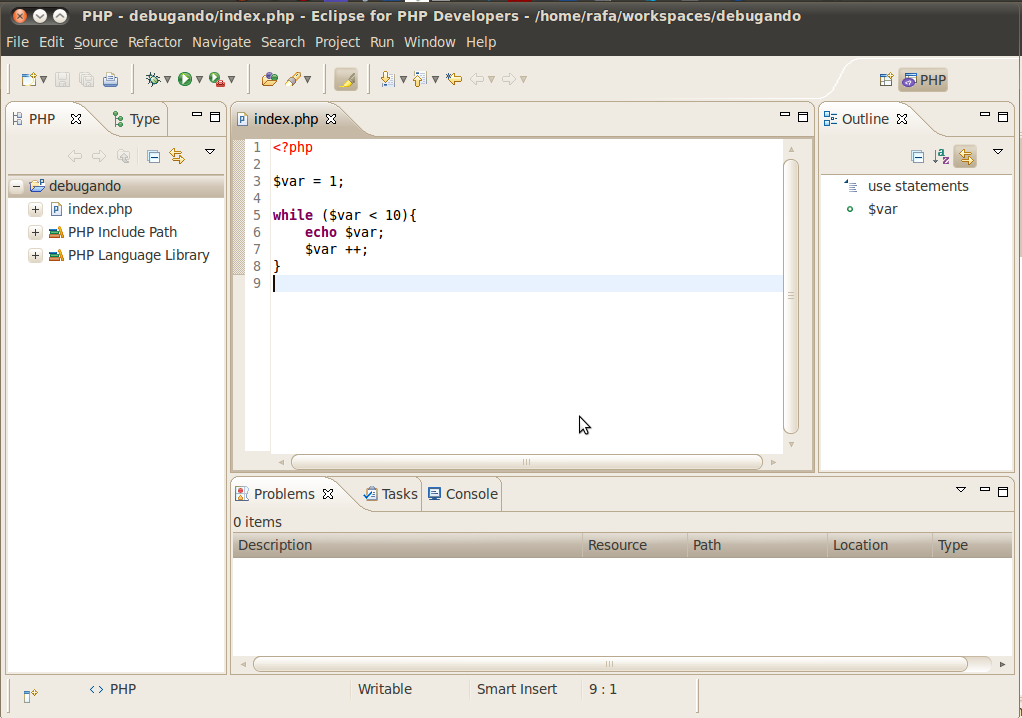Click the Description column header
Viewport: 1022px width, 718px height.
click(x=408, y=545)
